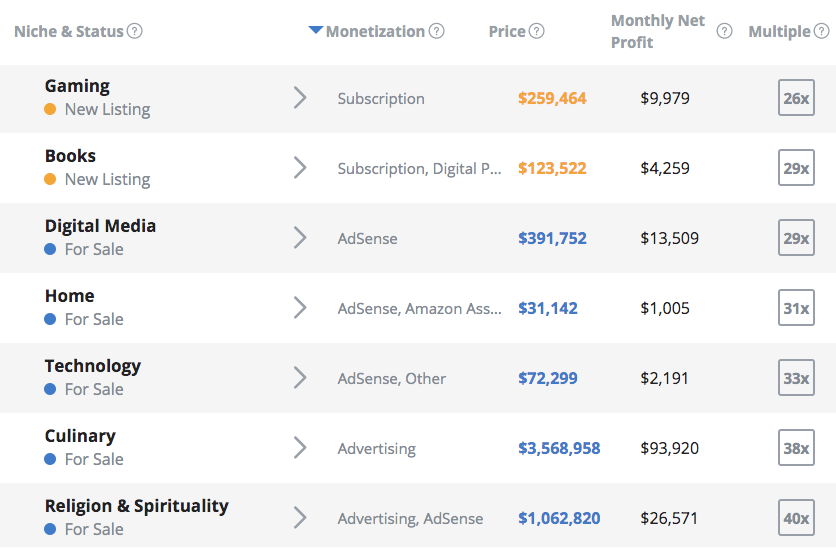Click help icon beside Monthly Net Profit
The image size is (836, 549).
click(x=724, y=31)
